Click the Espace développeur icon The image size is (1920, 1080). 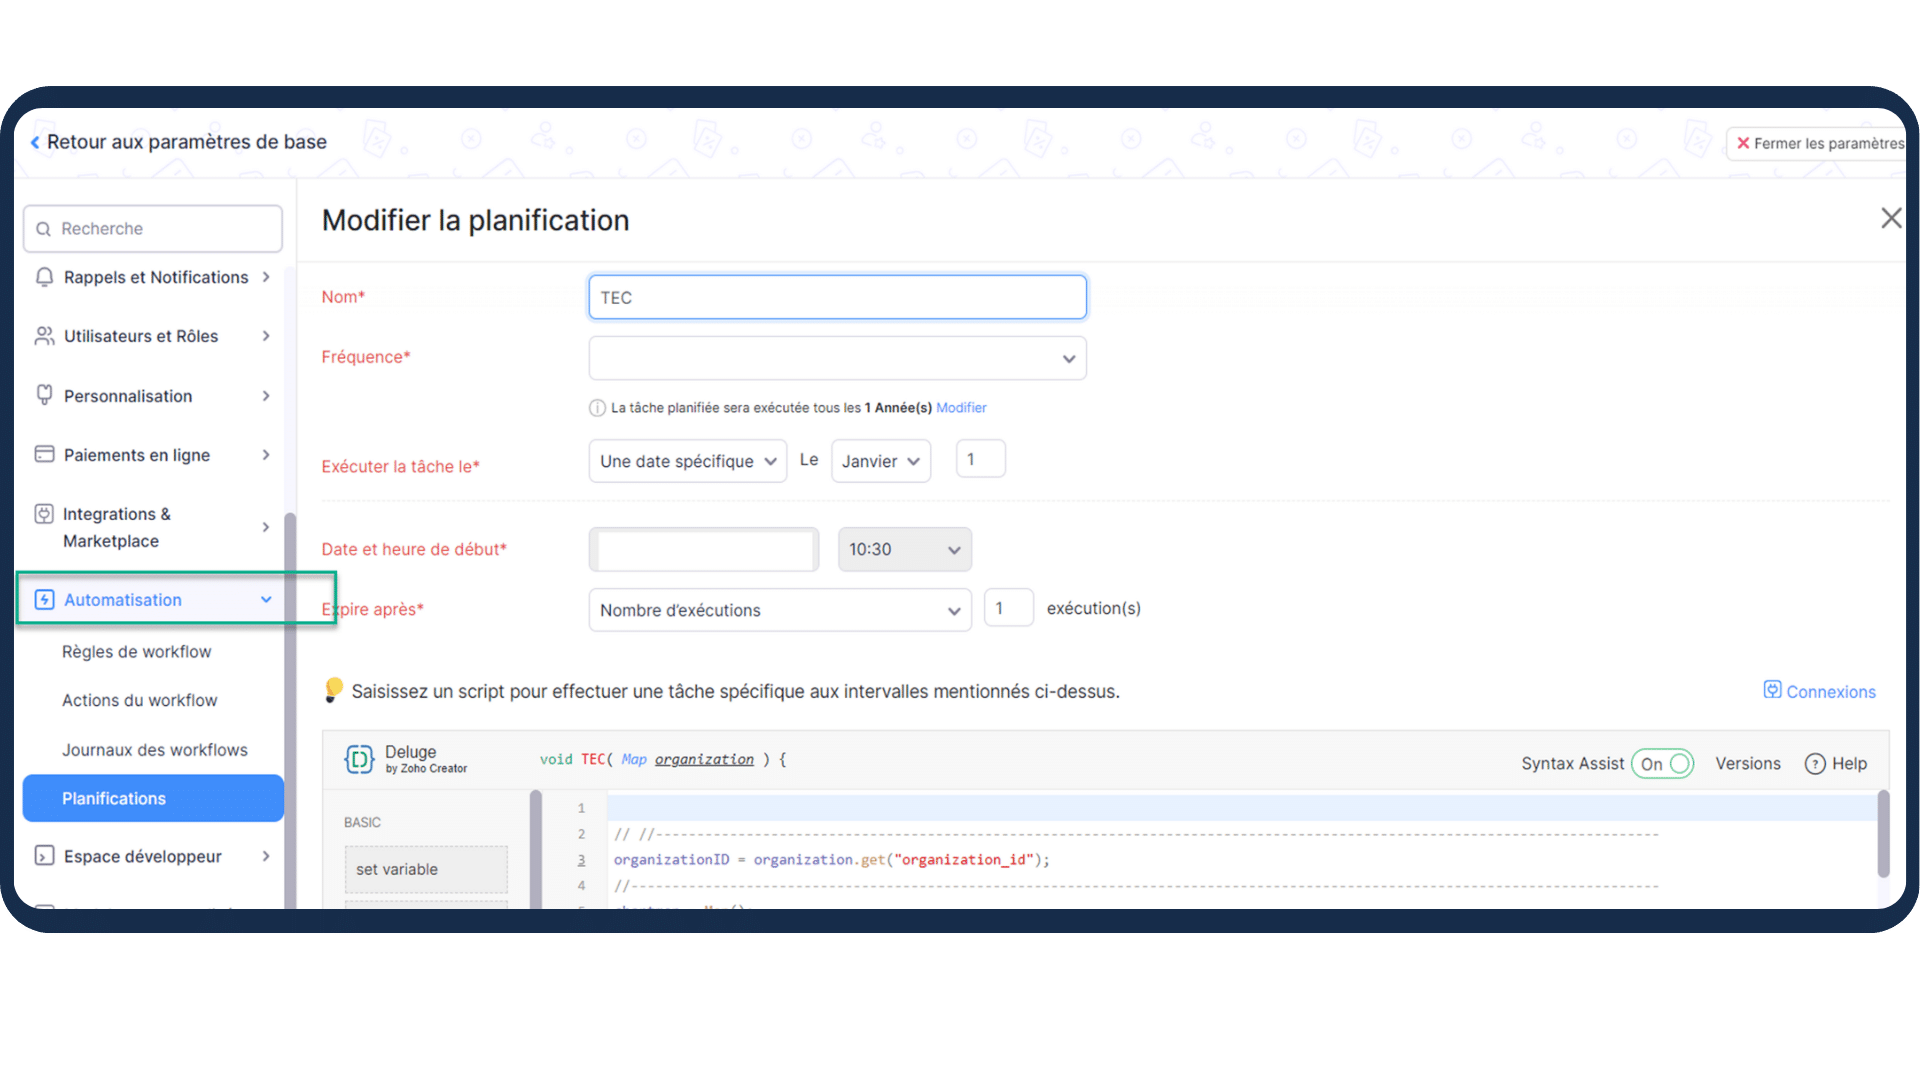pos(44,856)
